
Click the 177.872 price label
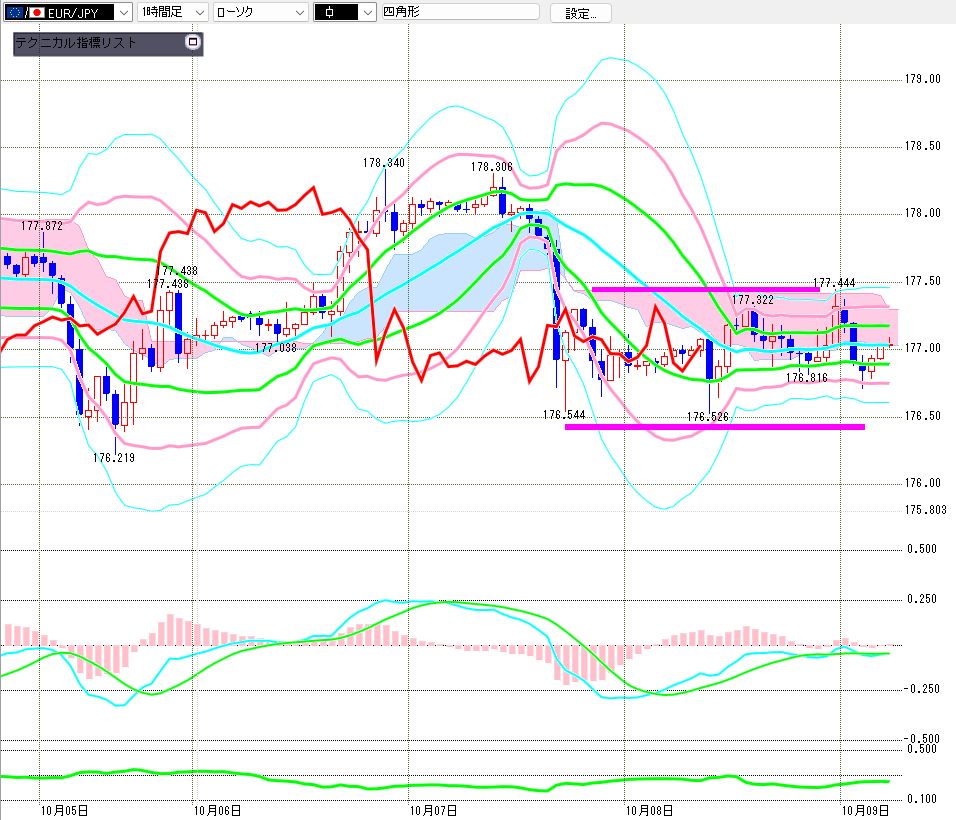[41, 226]
